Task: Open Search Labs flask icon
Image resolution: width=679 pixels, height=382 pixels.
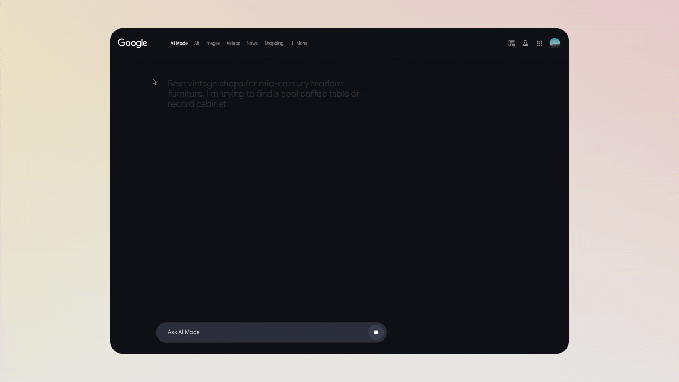Action: click(x=525, y=43)
